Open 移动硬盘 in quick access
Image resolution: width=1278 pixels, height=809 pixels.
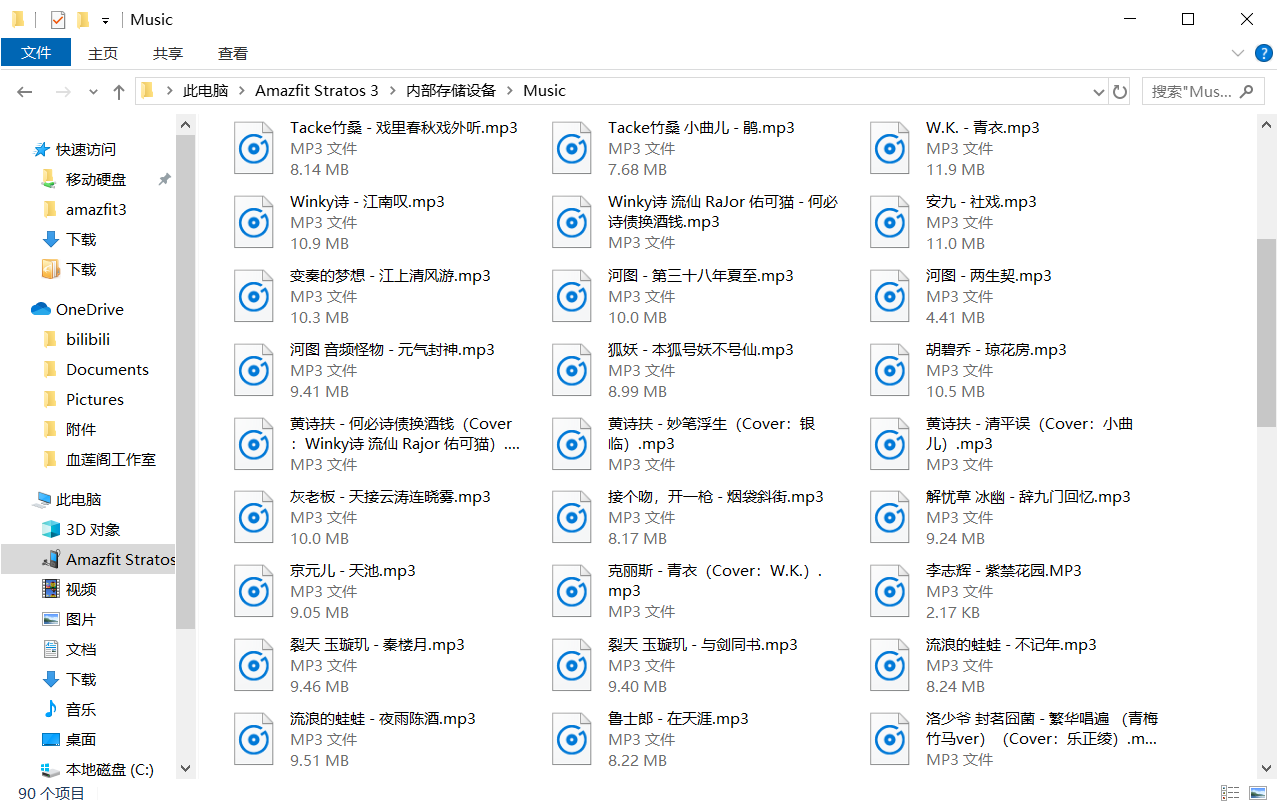pyautogui.click(x=96, y=180)
